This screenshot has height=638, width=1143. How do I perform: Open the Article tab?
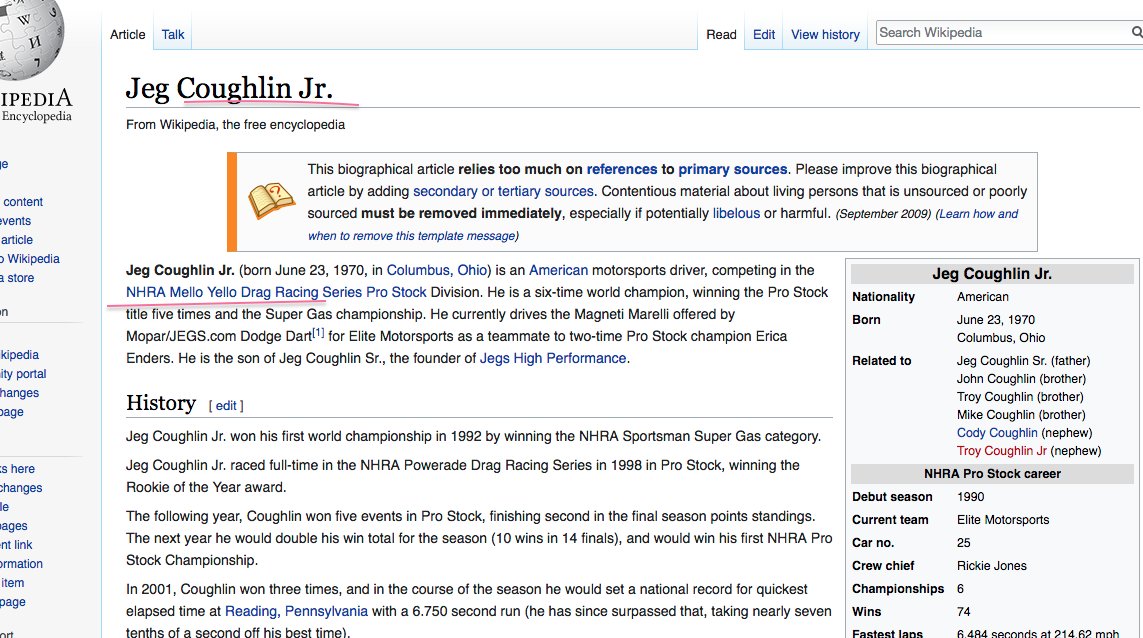tap(128, 34)
